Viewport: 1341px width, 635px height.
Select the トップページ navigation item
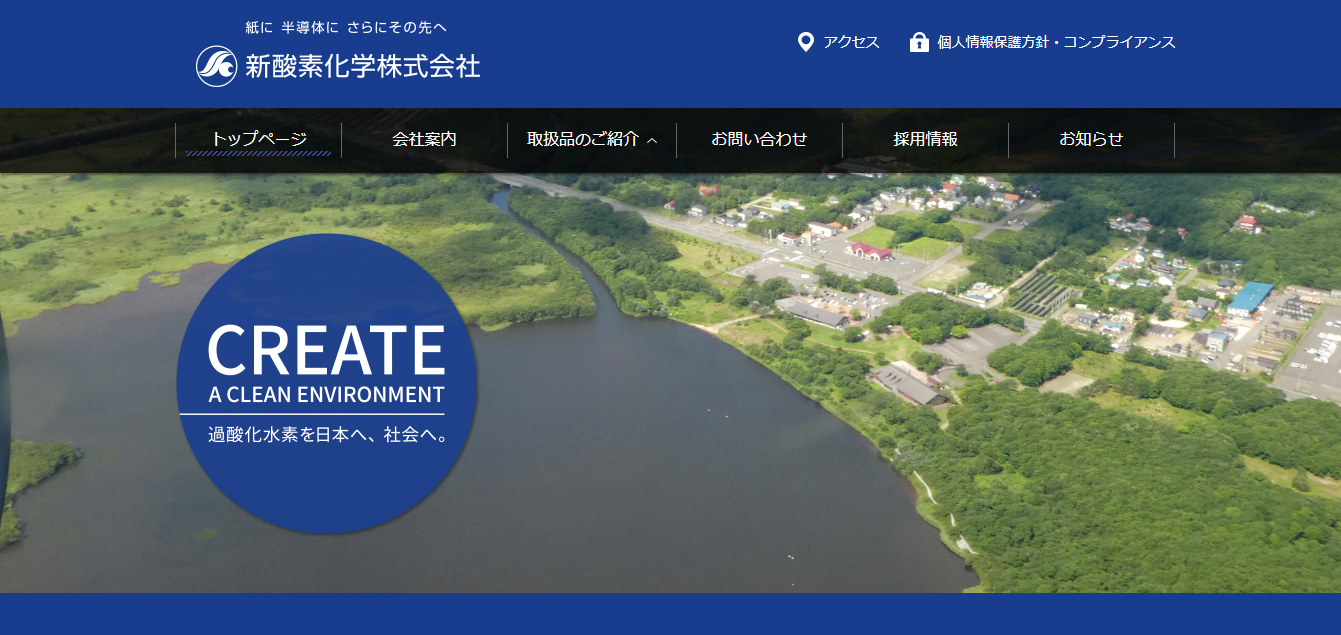[258, 139]
